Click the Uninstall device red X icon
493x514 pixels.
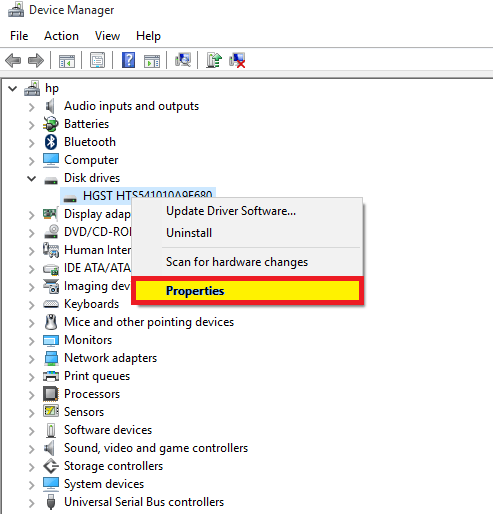237,60
